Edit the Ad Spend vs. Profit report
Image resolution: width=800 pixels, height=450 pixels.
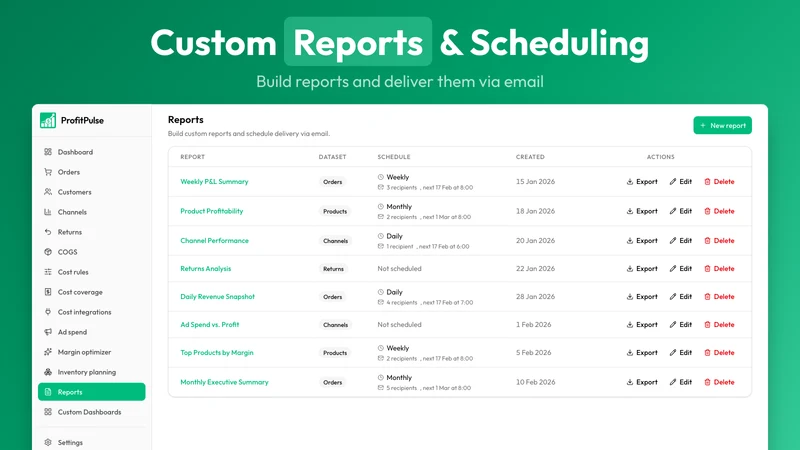pos(681,324)
